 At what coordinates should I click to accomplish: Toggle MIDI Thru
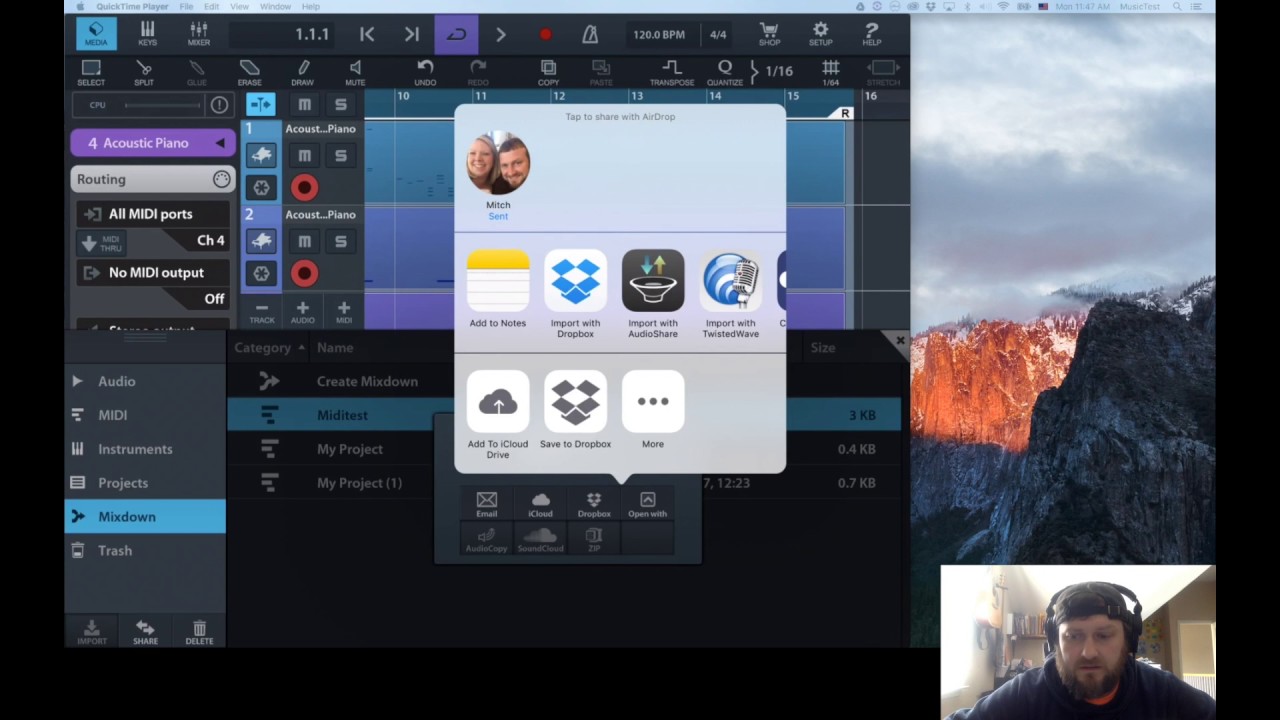(x=101, y=243)
